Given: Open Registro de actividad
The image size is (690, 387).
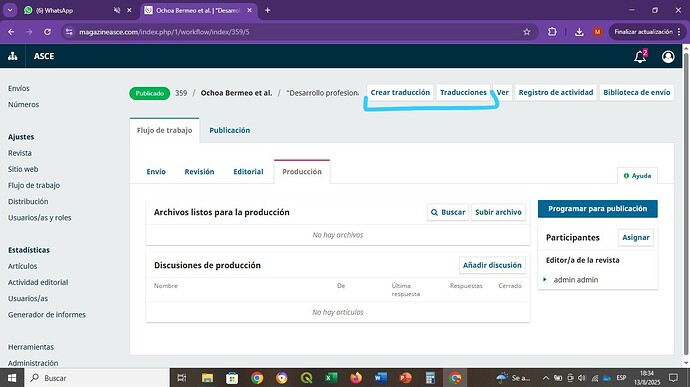Looking at the screenshot, I should tap(556, 92).
